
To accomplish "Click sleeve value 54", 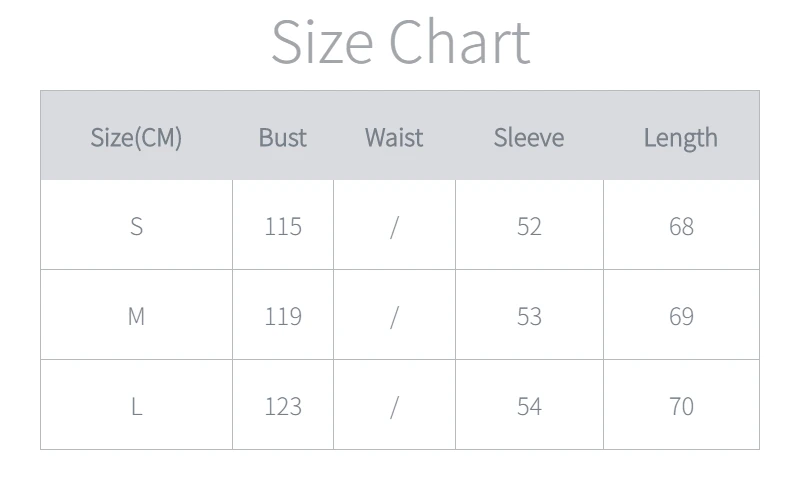I will coord(529,406).
